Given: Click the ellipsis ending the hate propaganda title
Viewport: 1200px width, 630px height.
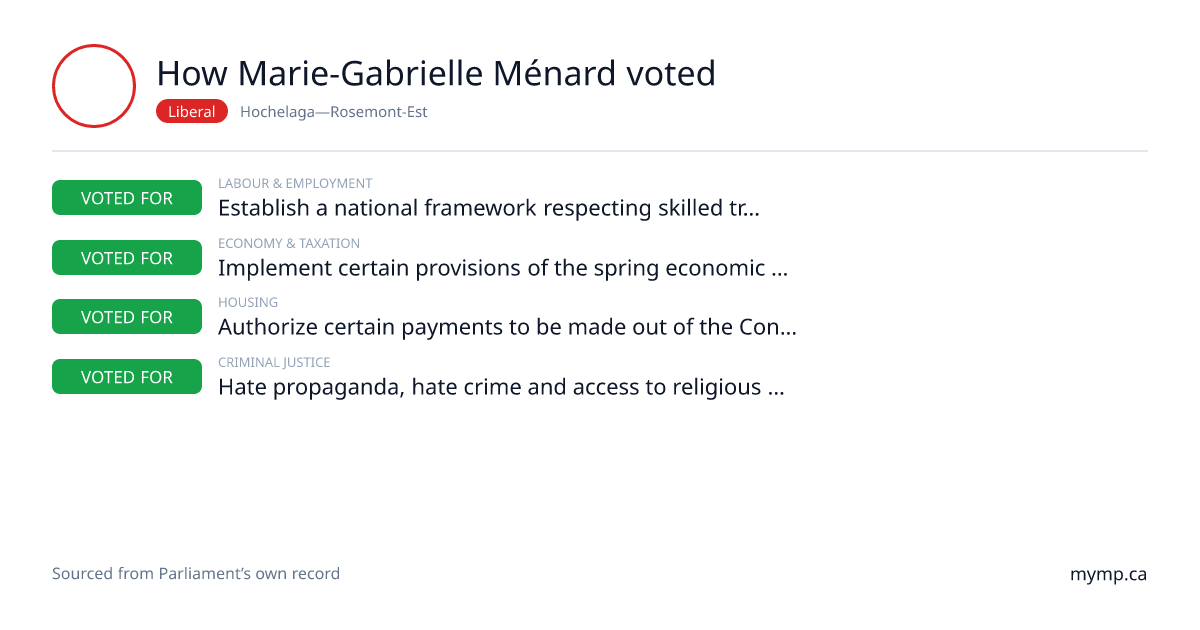Looking at the screenshot, I should point(775,391).
